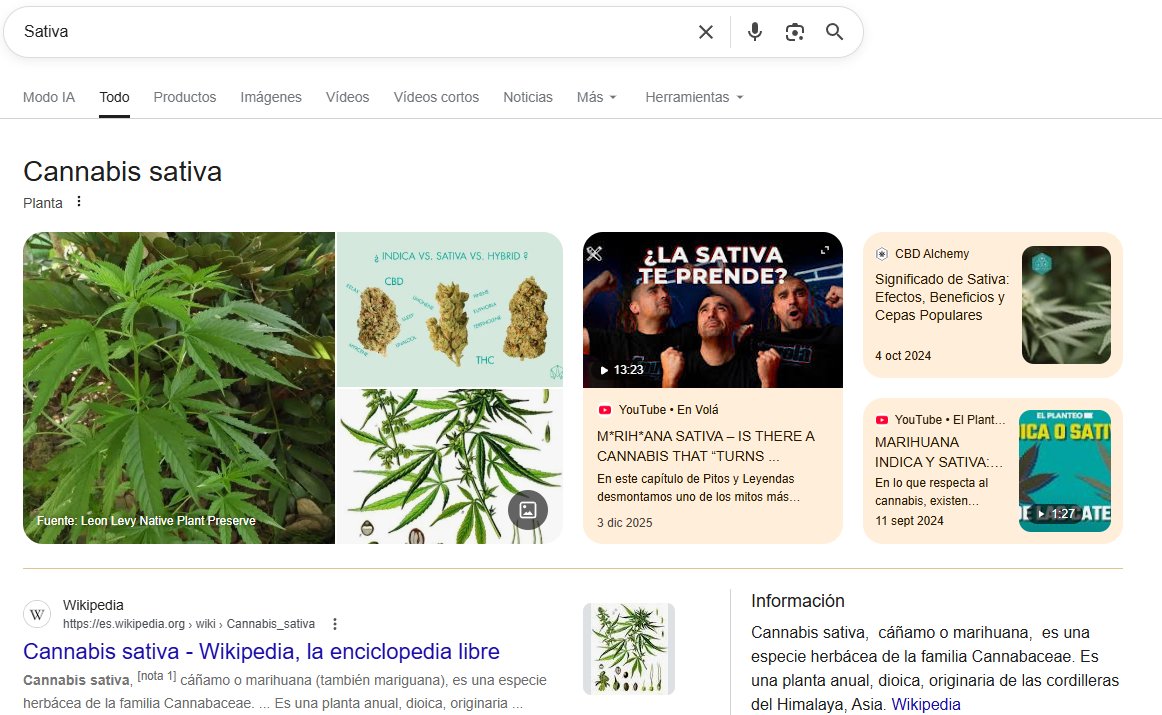Open Cannabis sativa Wikipedia result title
The height and width of the screenshot is (715, 1162).
[x=261, y=651]
